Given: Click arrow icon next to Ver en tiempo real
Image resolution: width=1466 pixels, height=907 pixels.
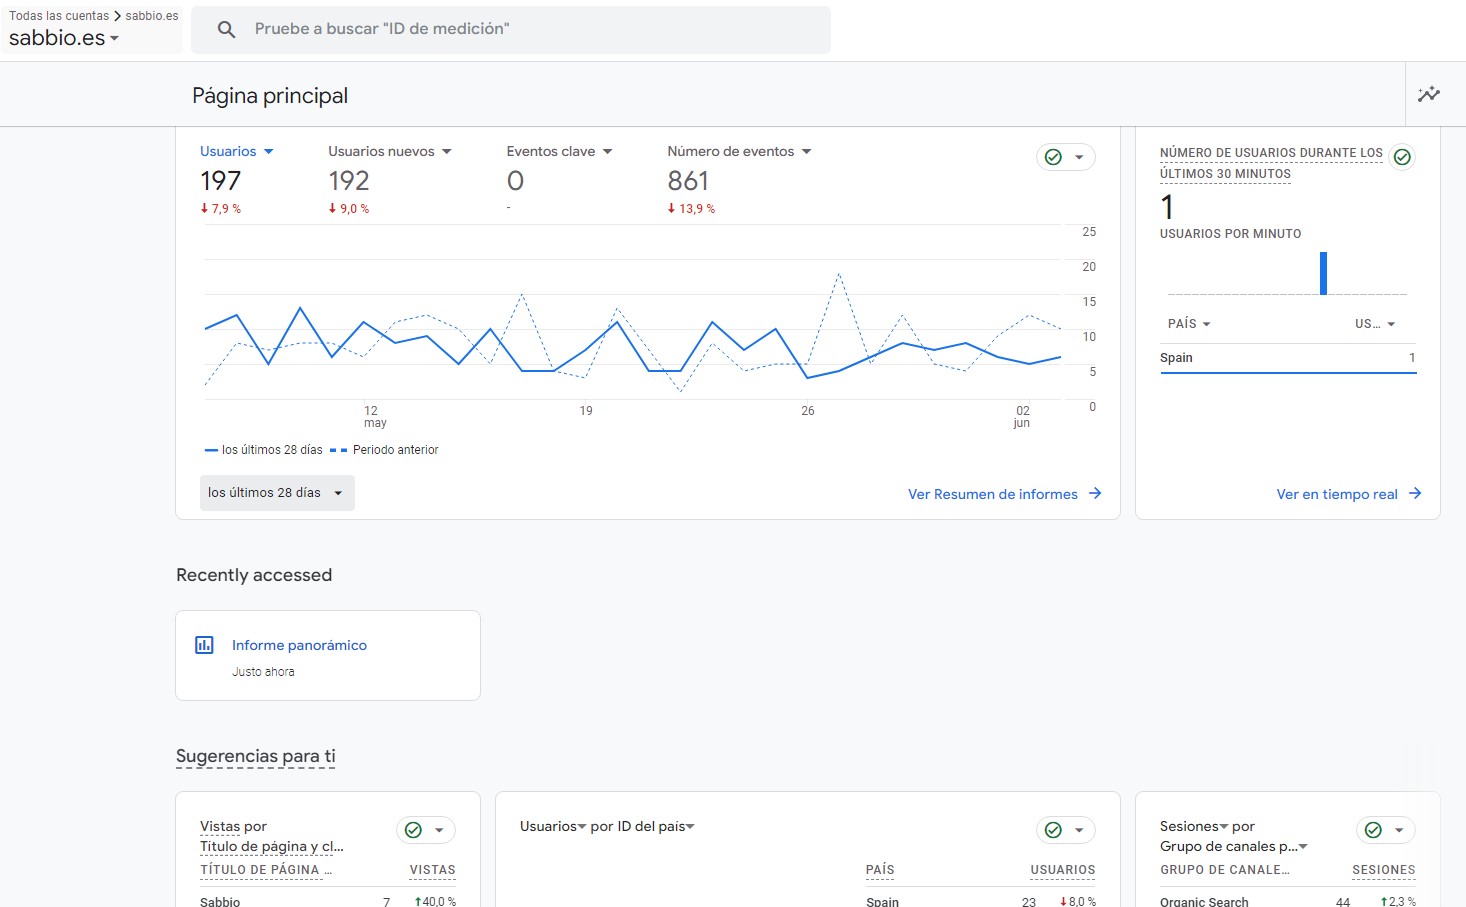Looking at the screenshot, I should (1415, 493).
